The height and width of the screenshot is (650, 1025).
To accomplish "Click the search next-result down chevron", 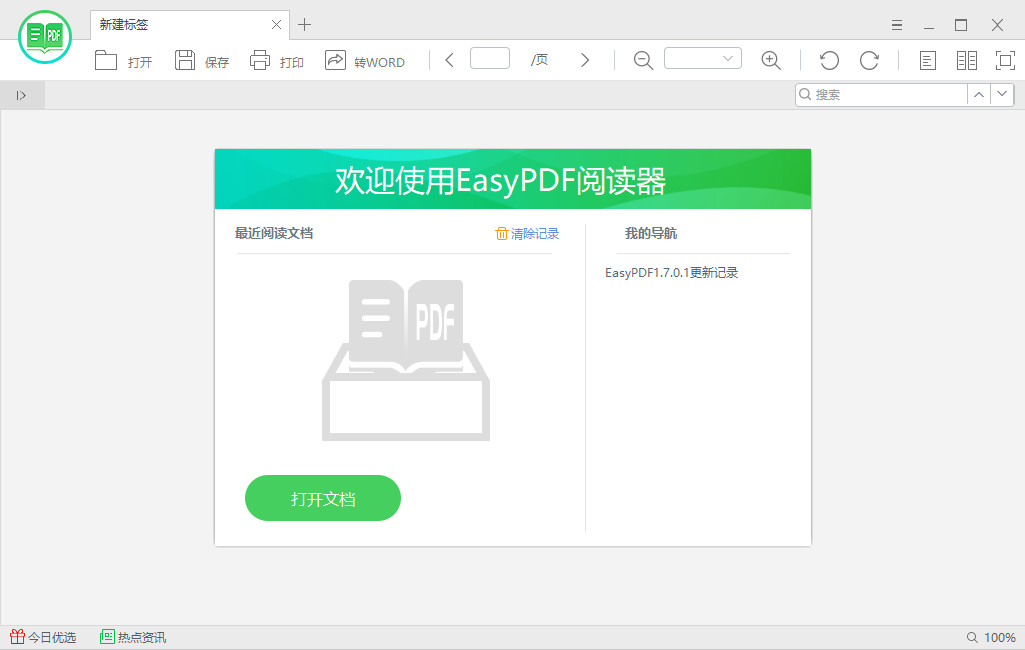I will tap(1002, 94).
